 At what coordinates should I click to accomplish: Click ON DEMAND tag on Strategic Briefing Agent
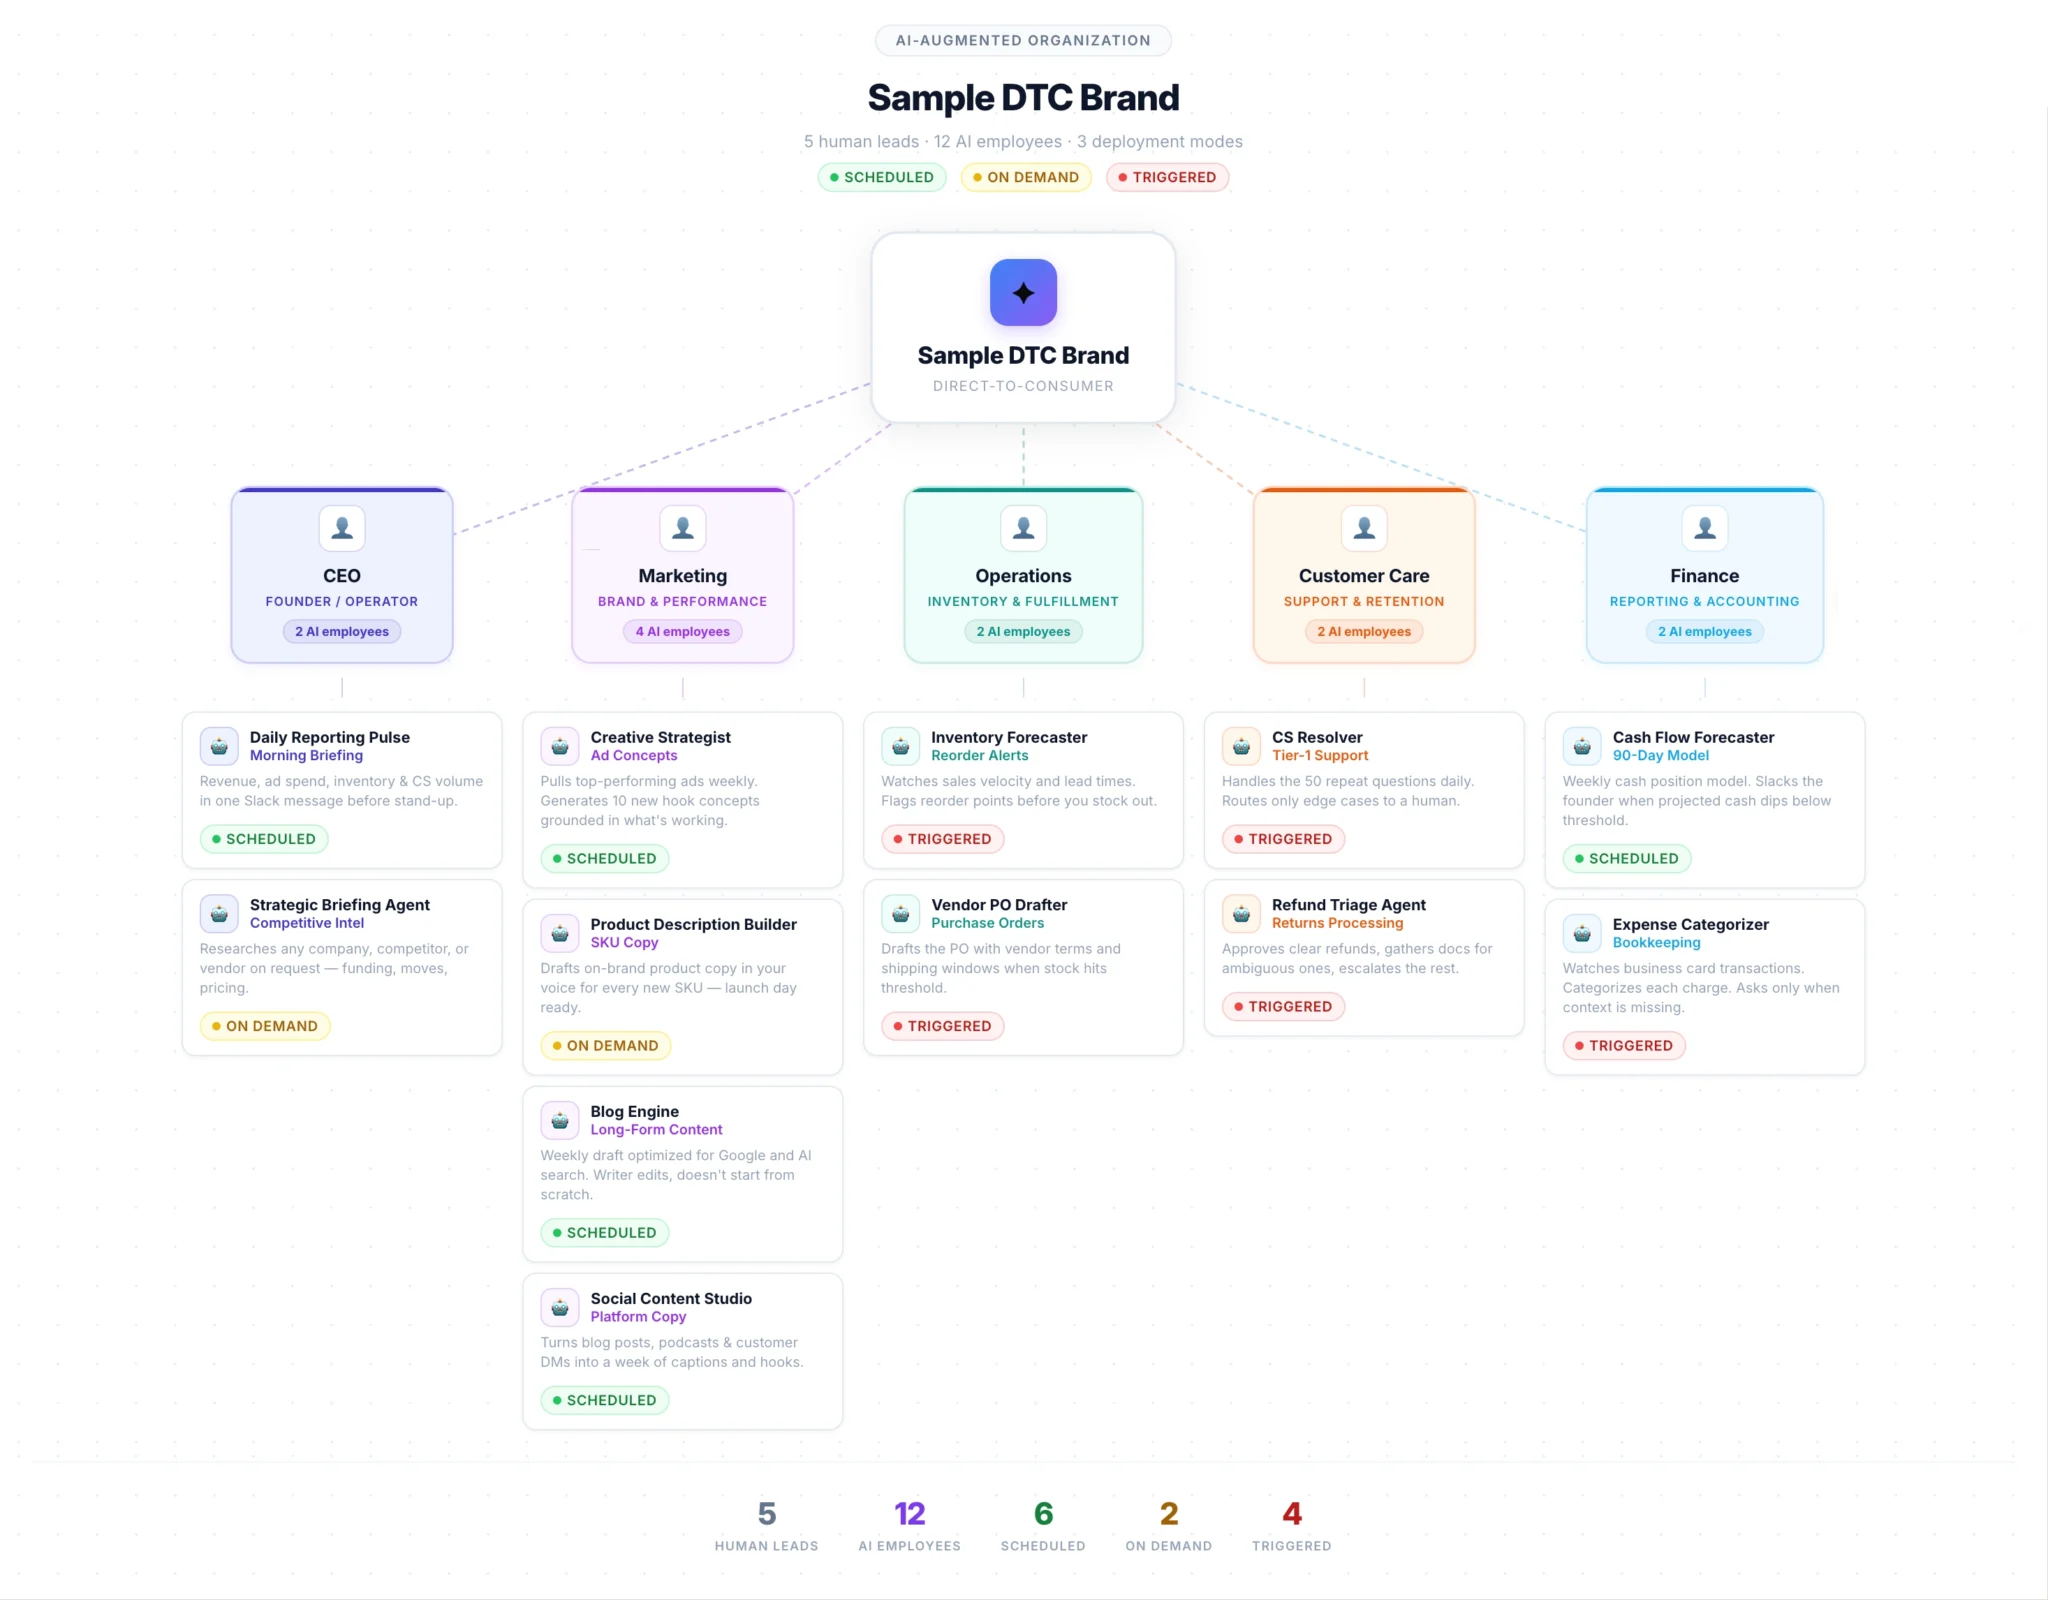265,1026
